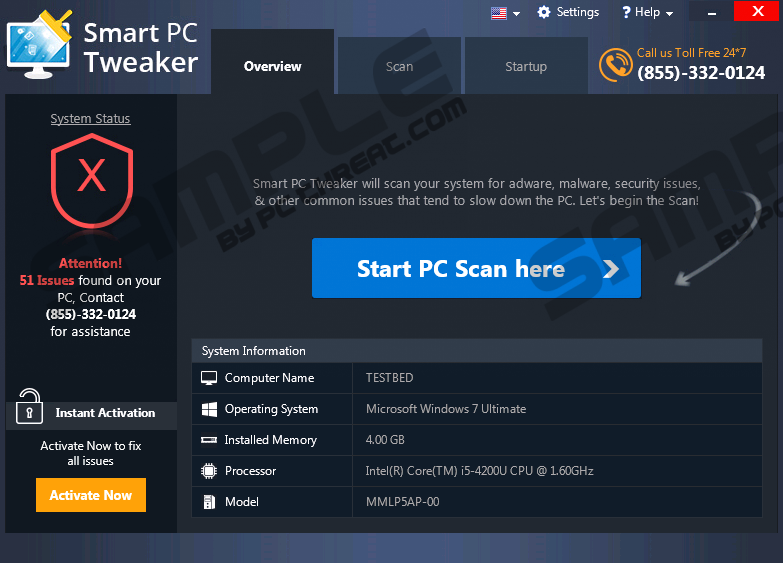Select the 4.00 GB memory value
The width and height of the screenshot is (783, 563).
385,440
